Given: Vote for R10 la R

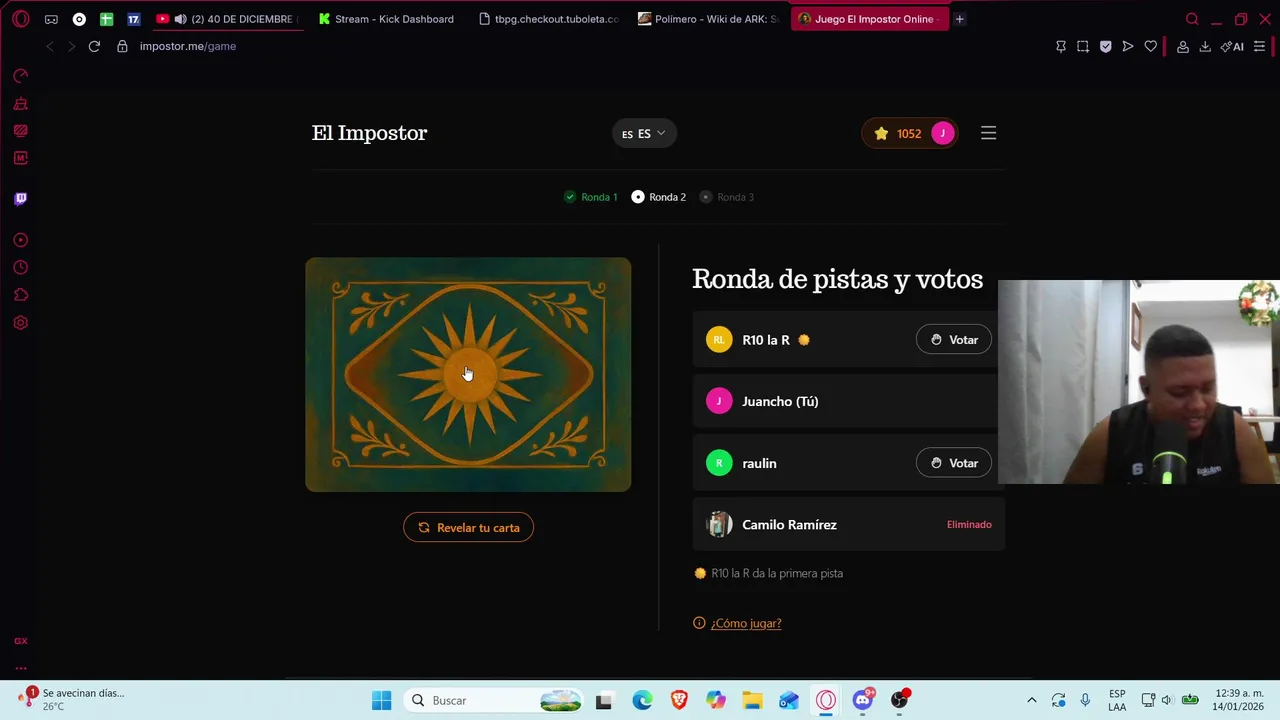Looking at the screenshot, I should (x=953, y=340).
